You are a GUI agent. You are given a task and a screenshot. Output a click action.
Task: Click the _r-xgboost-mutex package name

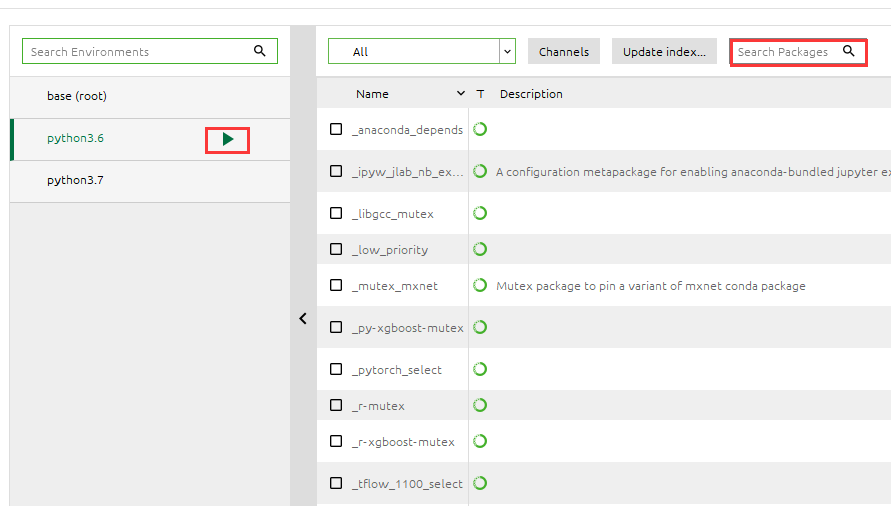(403, 442)
